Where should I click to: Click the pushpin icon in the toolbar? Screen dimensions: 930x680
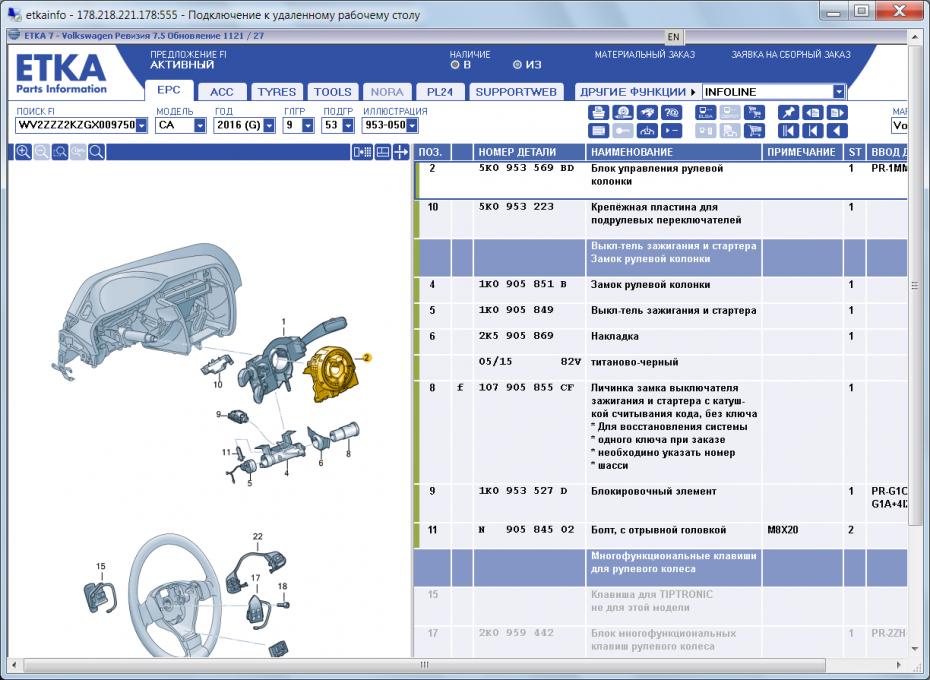[788, 113]
